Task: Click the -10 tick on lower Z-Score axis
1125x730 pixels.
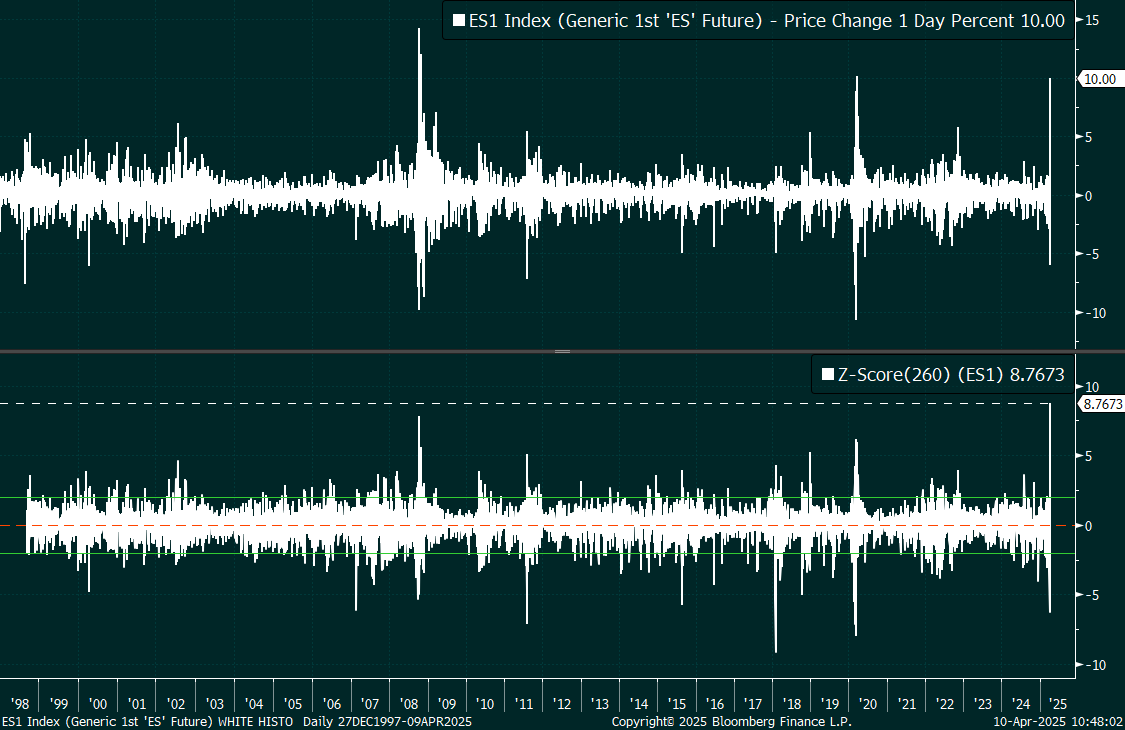Action: pos(1095,665)
